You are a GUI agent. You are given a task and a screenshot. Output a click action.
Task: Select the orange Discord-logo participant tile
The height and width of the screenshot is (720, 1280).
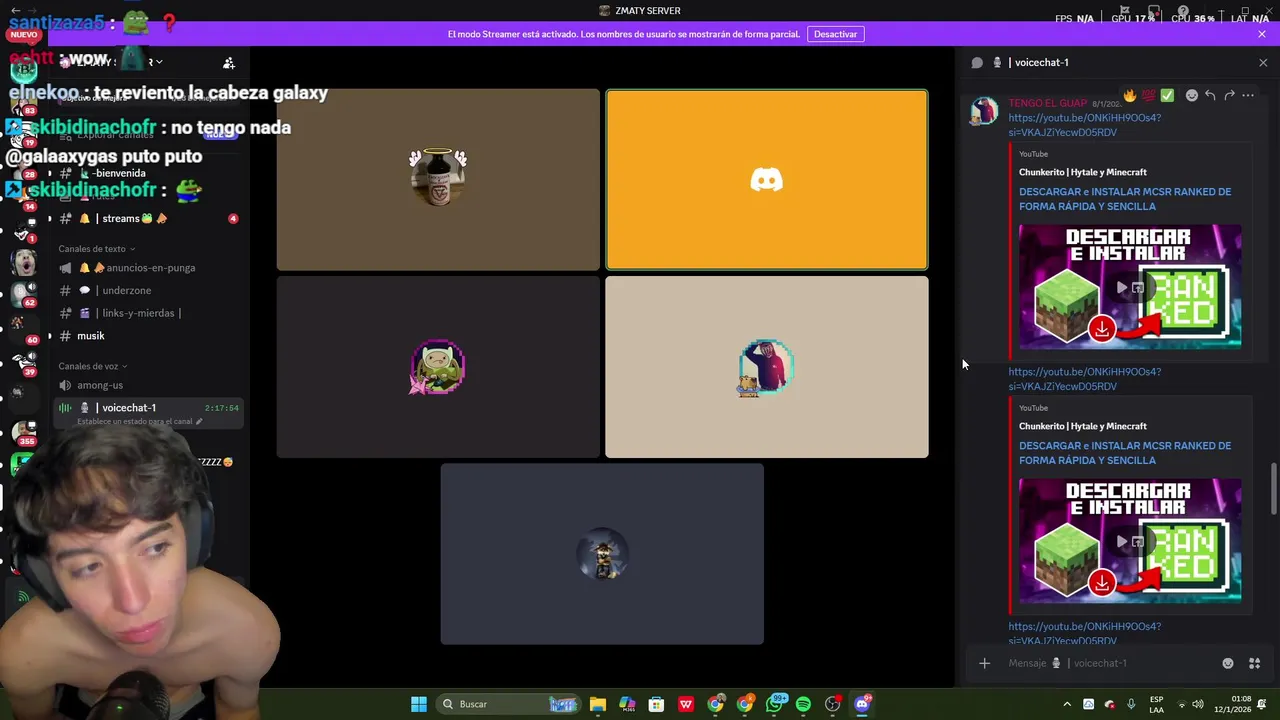tap(767, 180)
